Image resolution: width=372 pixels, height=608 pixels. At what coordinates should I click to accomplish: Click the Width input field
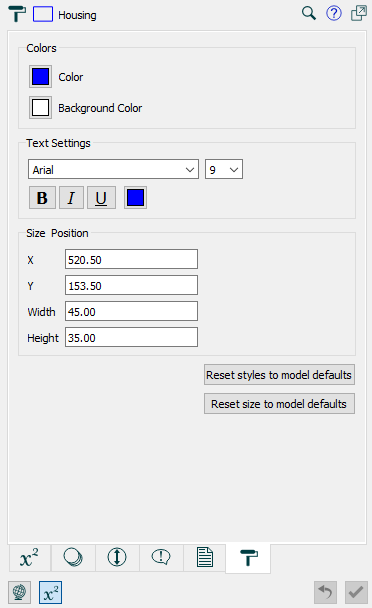[131, 311]
